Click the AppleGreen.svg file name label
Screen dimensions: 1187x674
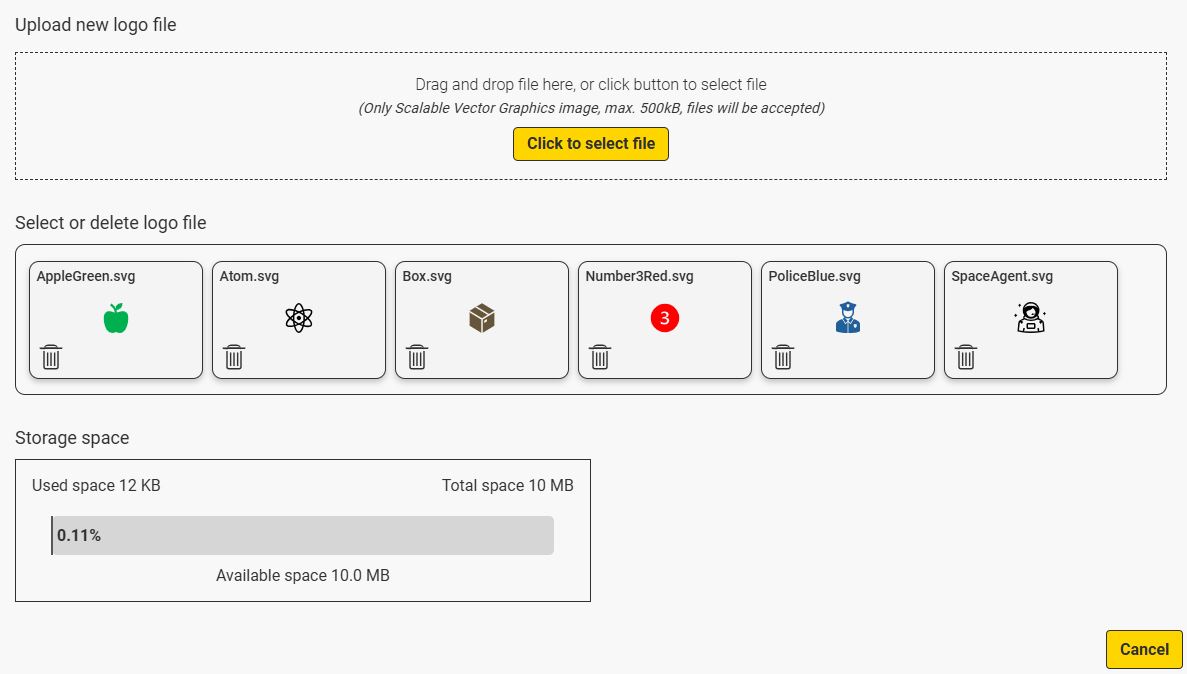point(86,277)
